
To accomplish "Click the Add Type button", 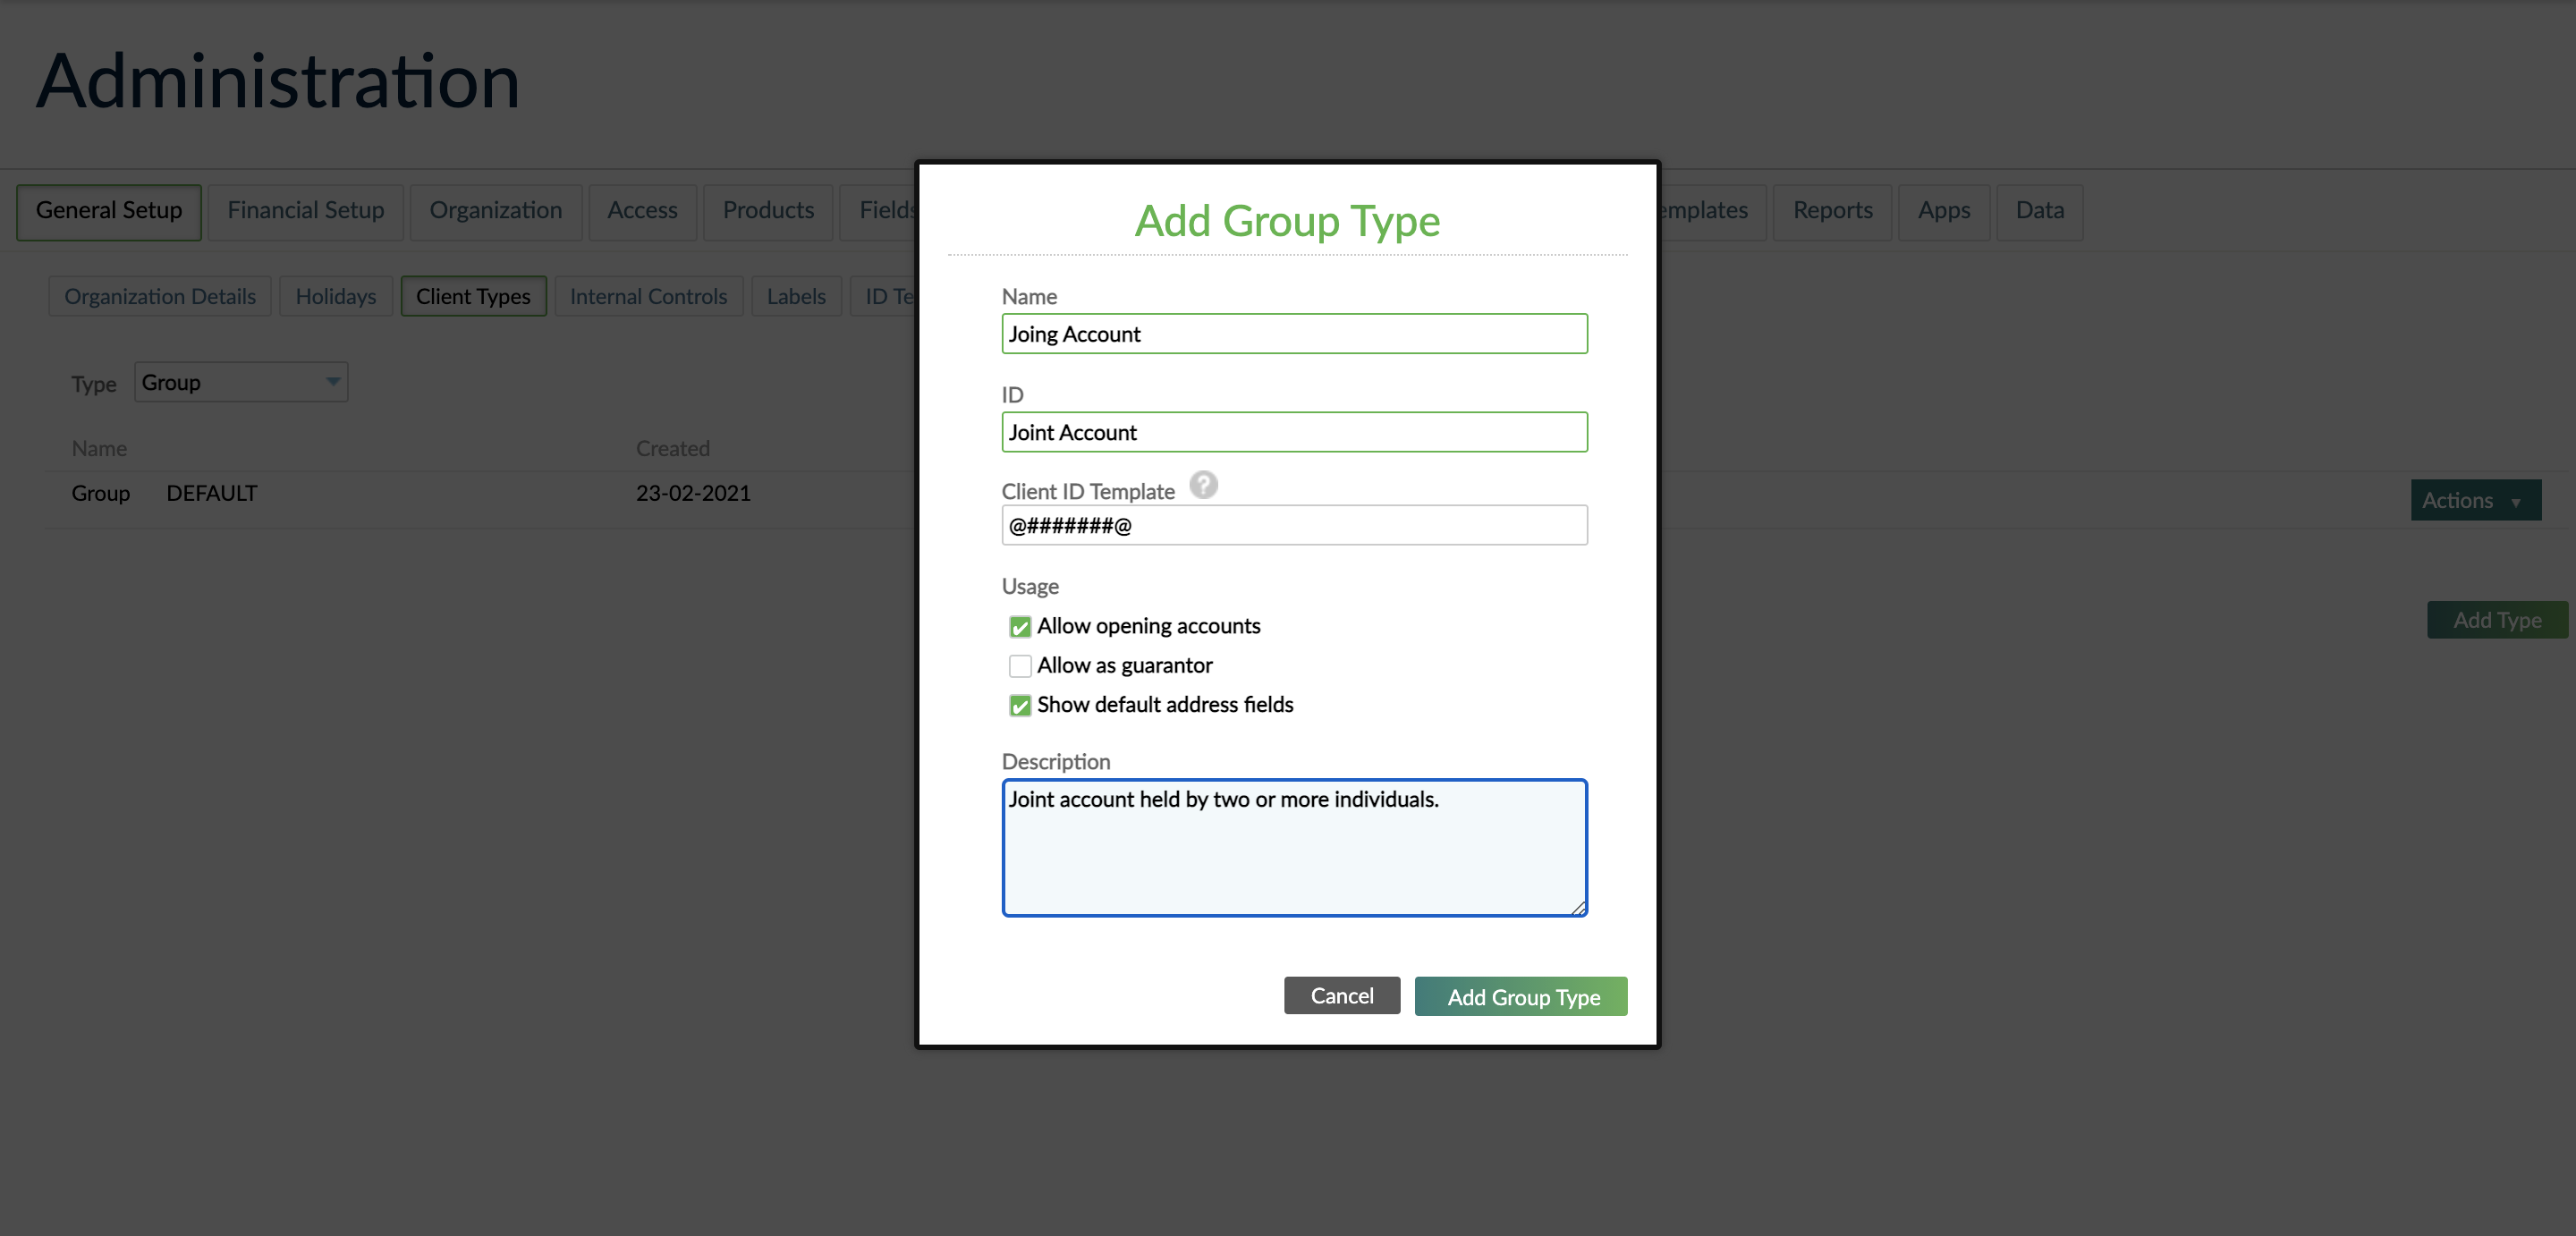I will [x=2496, y=619].
